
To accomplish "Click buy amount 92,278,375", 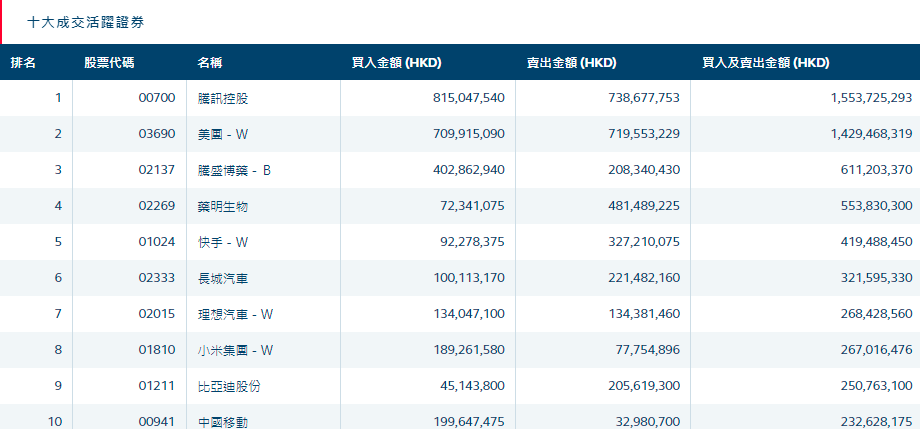I will pyautogui.click(x=472, y=242).
